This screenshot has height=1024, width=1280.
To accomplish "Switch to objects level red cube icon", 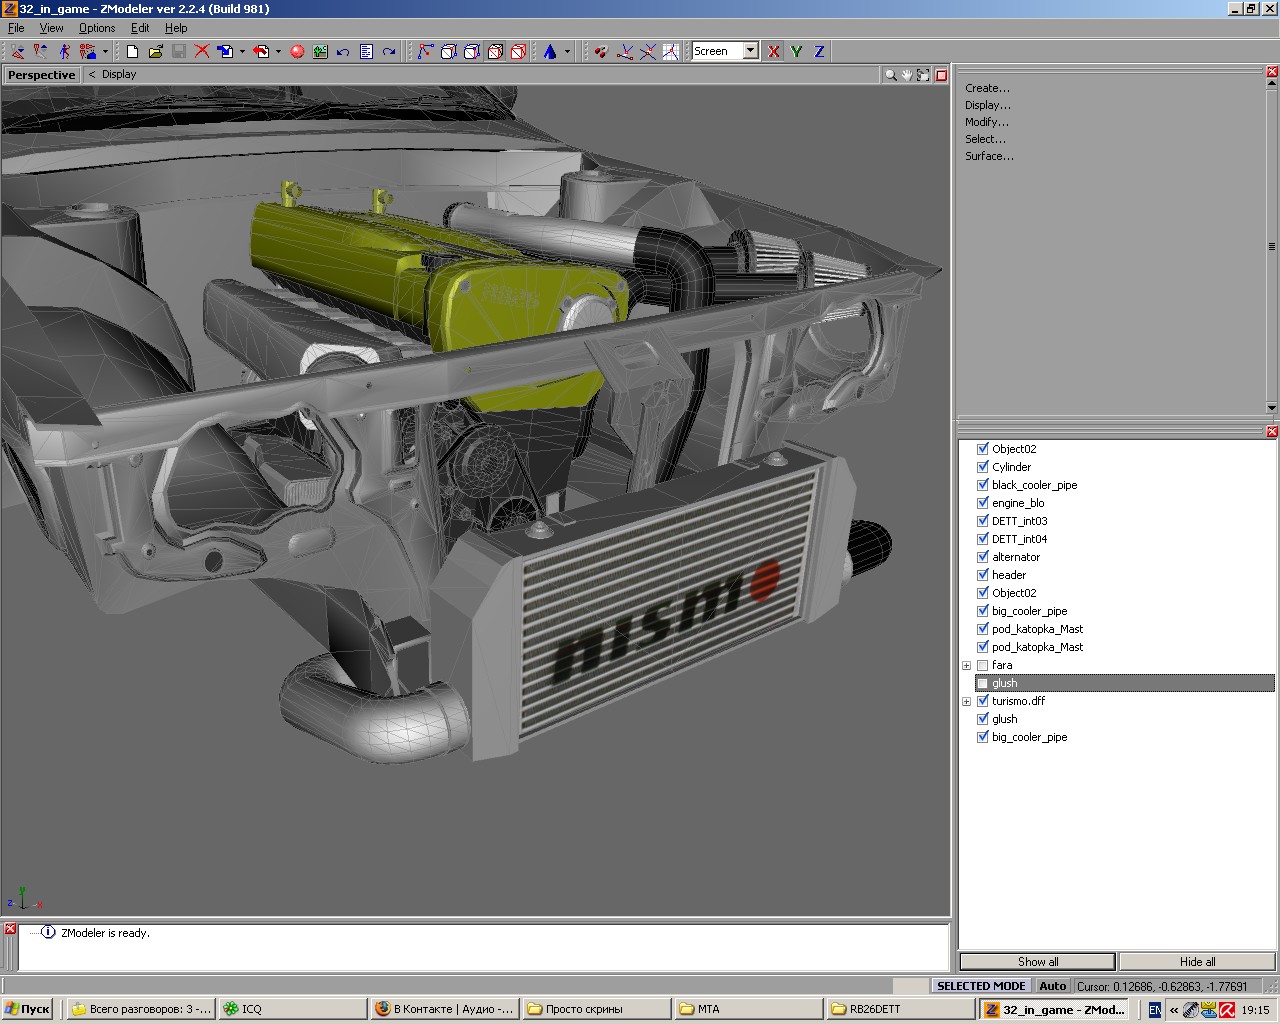I will [518, 51].
